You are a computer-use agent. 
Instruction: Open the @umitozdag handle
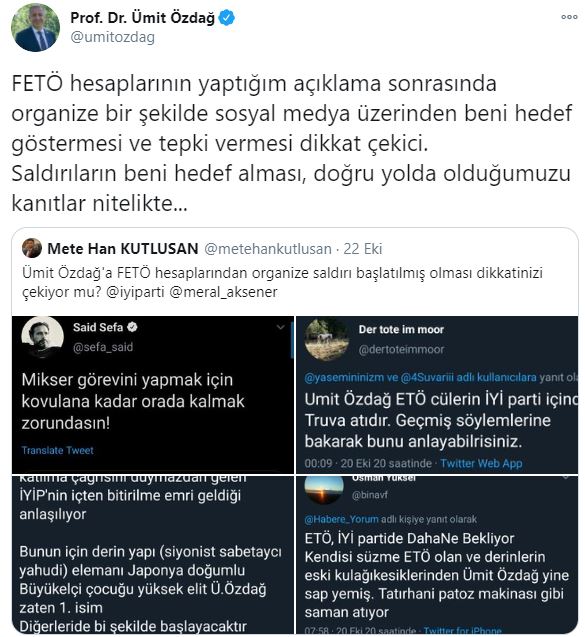tap(113, 37)
